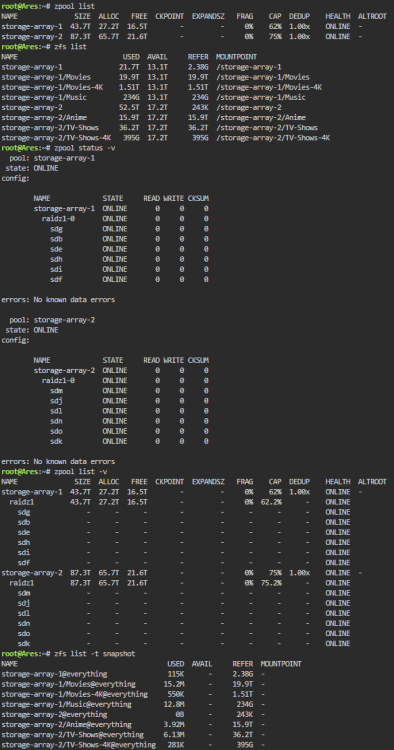Screen dimensions: 394x750
Task: Click the '3.92M' snapshot used value
Action: [x=174, y=725]
